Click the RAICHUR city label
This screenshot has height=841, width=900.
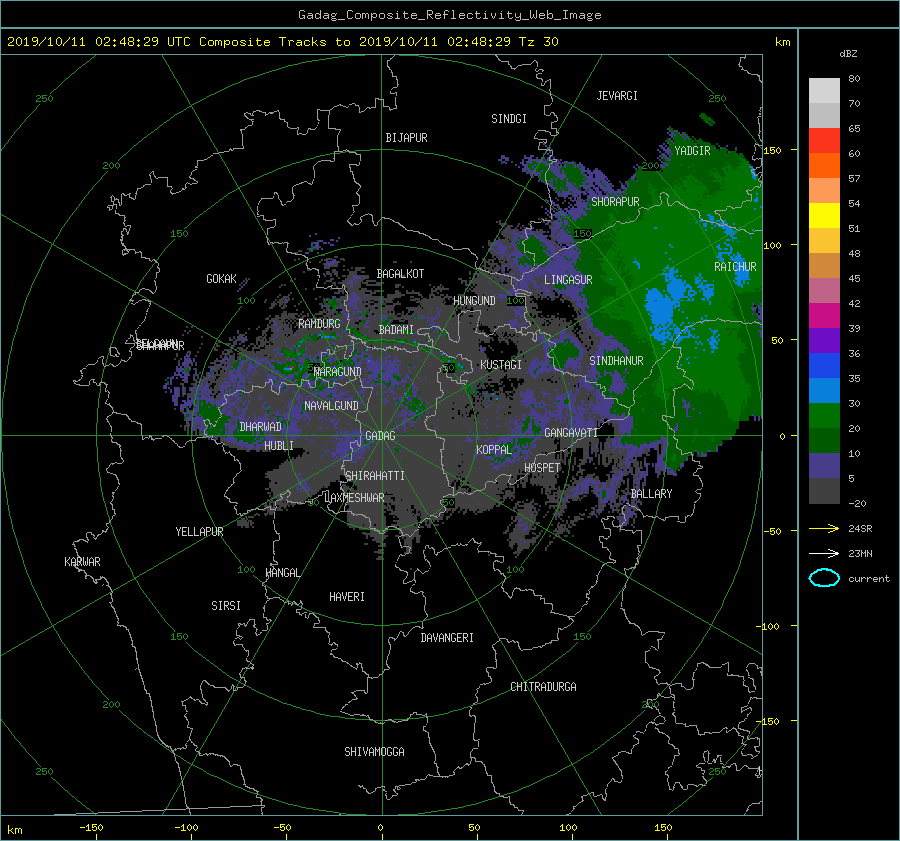735,267
